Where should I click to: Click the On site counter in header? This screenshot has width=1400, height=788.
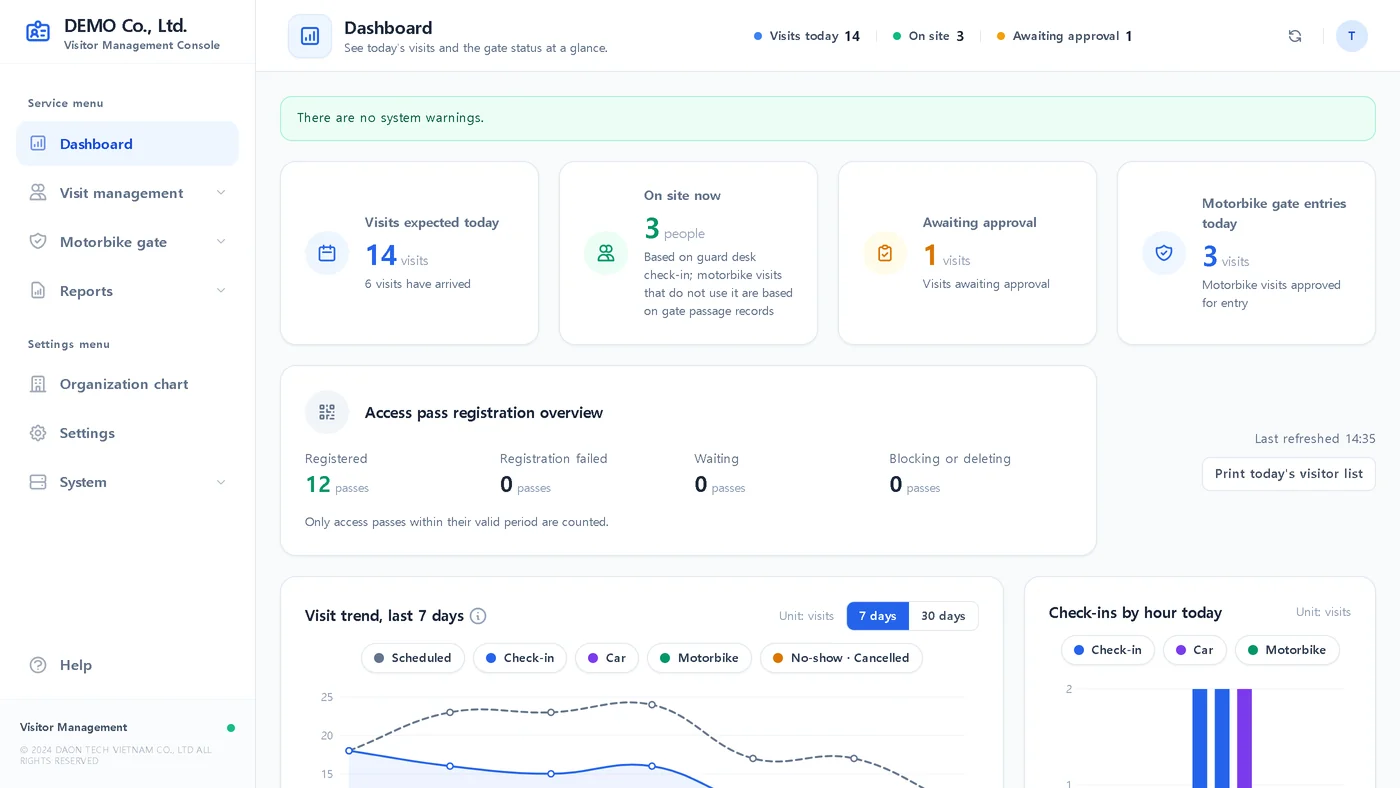click(x=929, y=36)
